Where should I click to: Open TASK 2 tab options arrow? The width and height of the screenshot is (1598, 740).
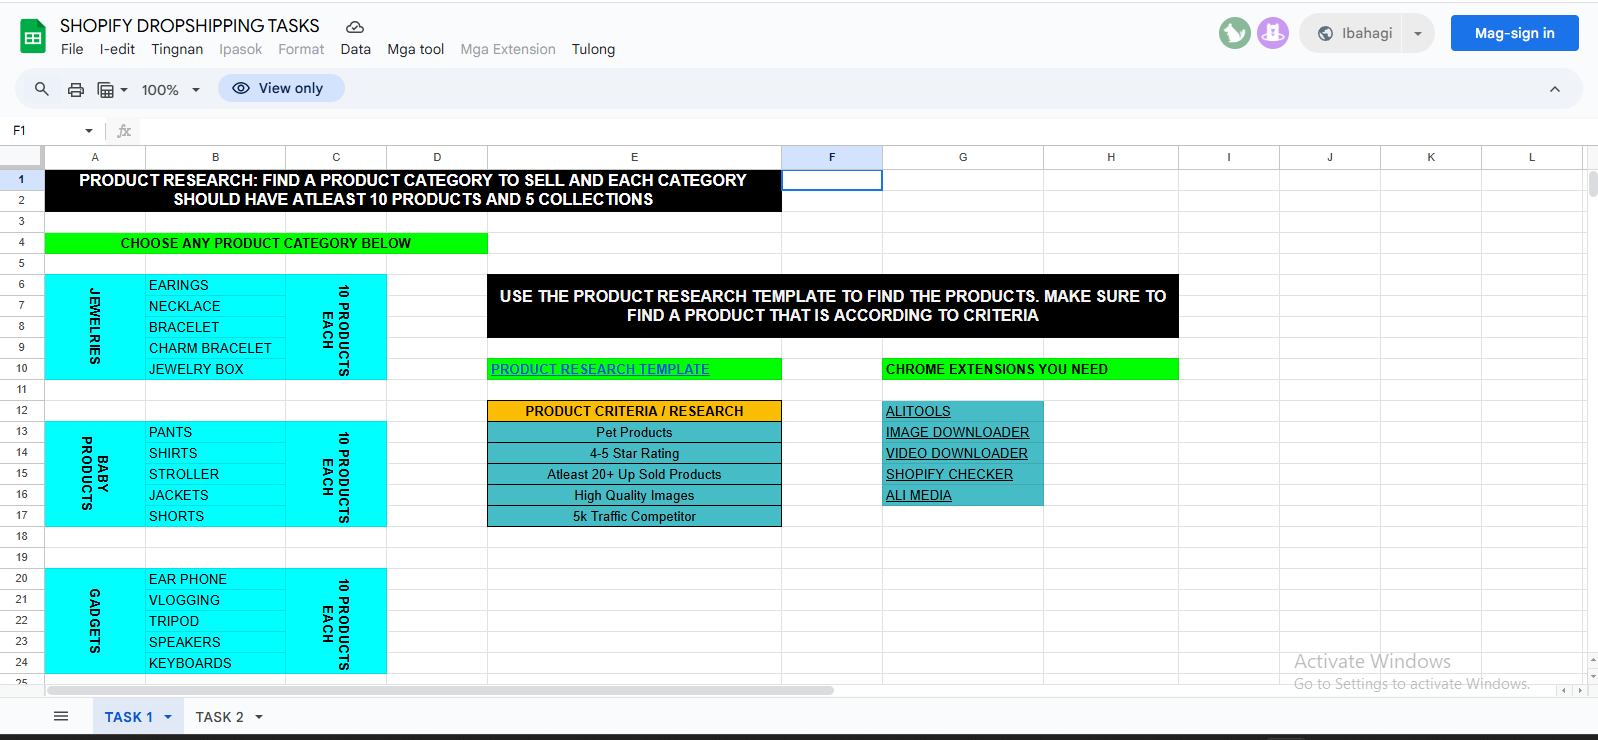point(259,717)
